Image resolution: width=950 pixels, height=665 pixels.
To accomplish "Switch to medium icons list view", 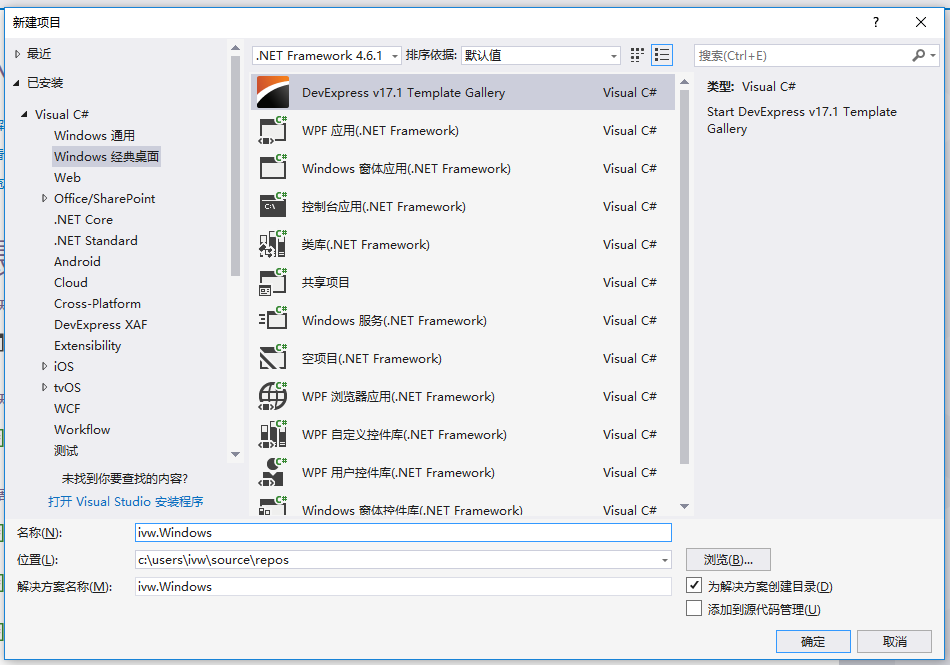I will [662, 55].
